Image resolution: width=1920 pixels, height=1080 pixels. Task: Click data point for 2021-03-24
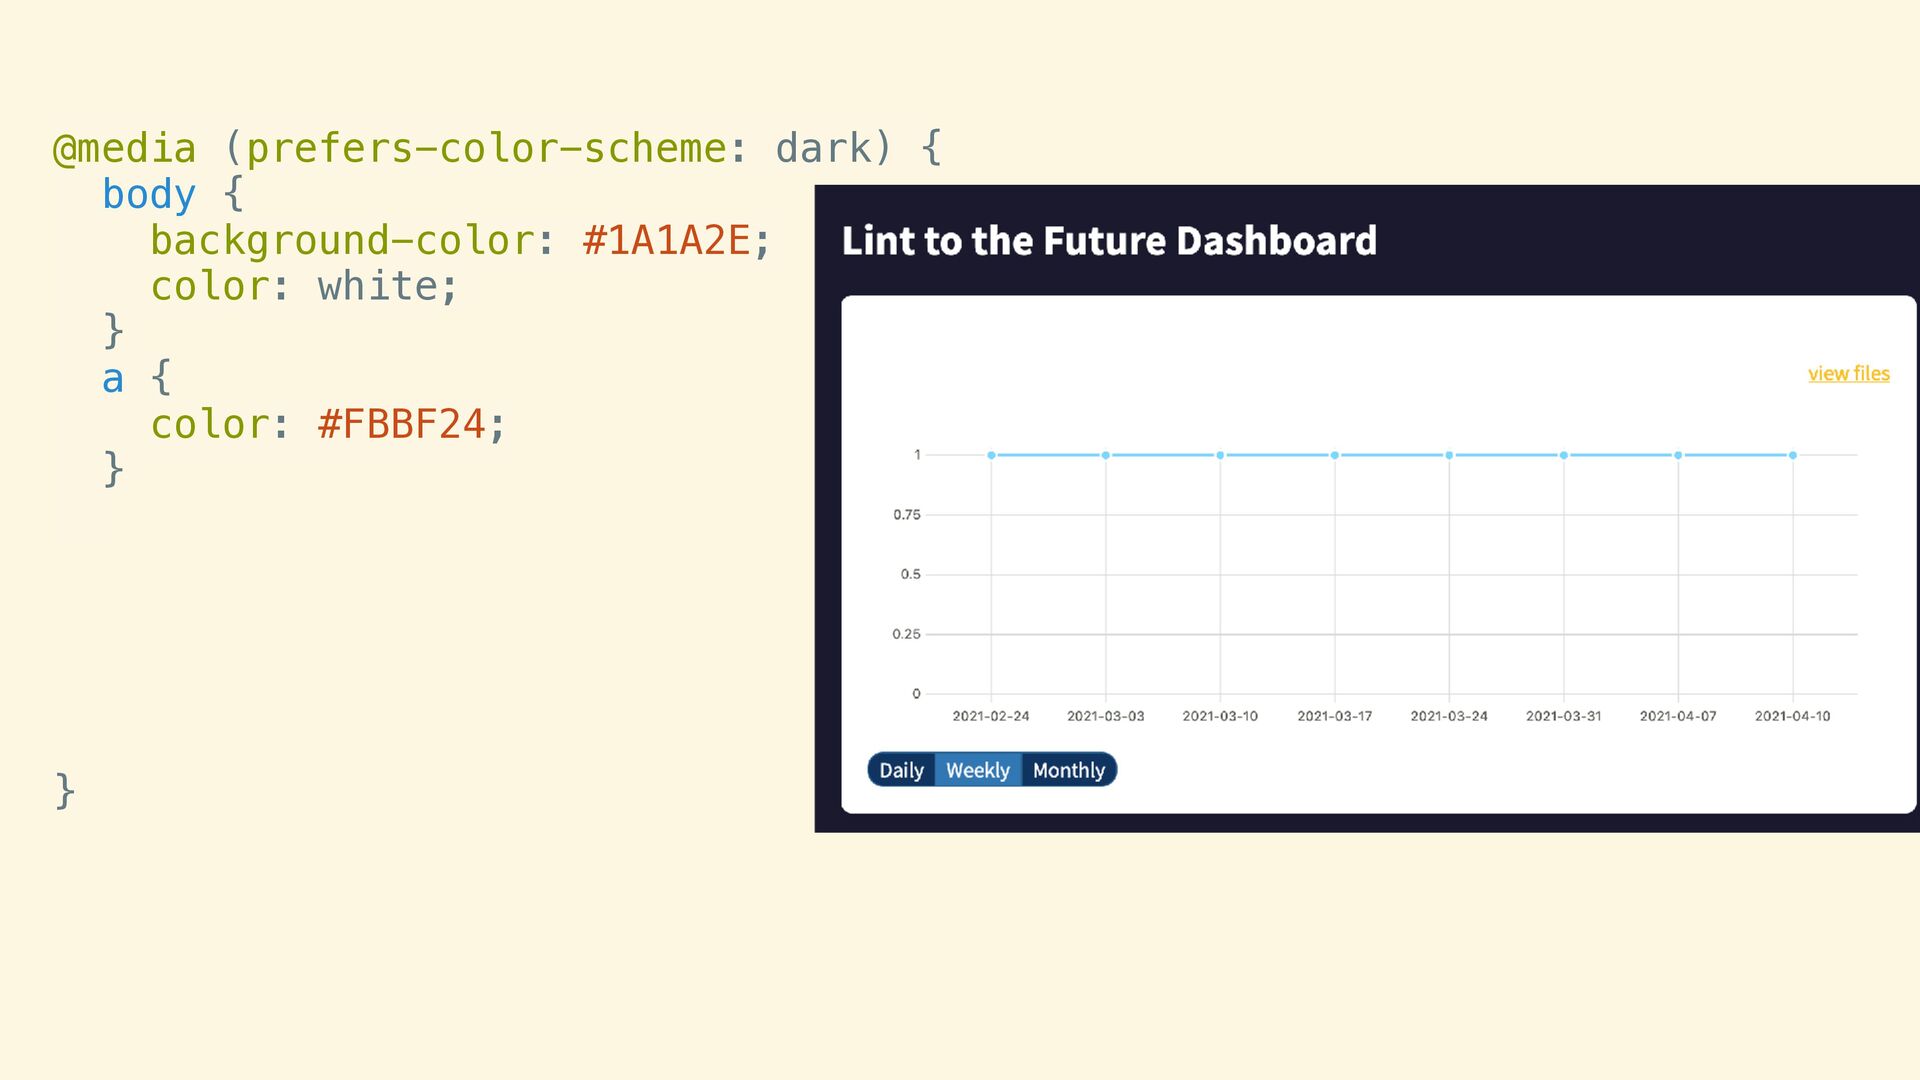(x=1449, y=455)
